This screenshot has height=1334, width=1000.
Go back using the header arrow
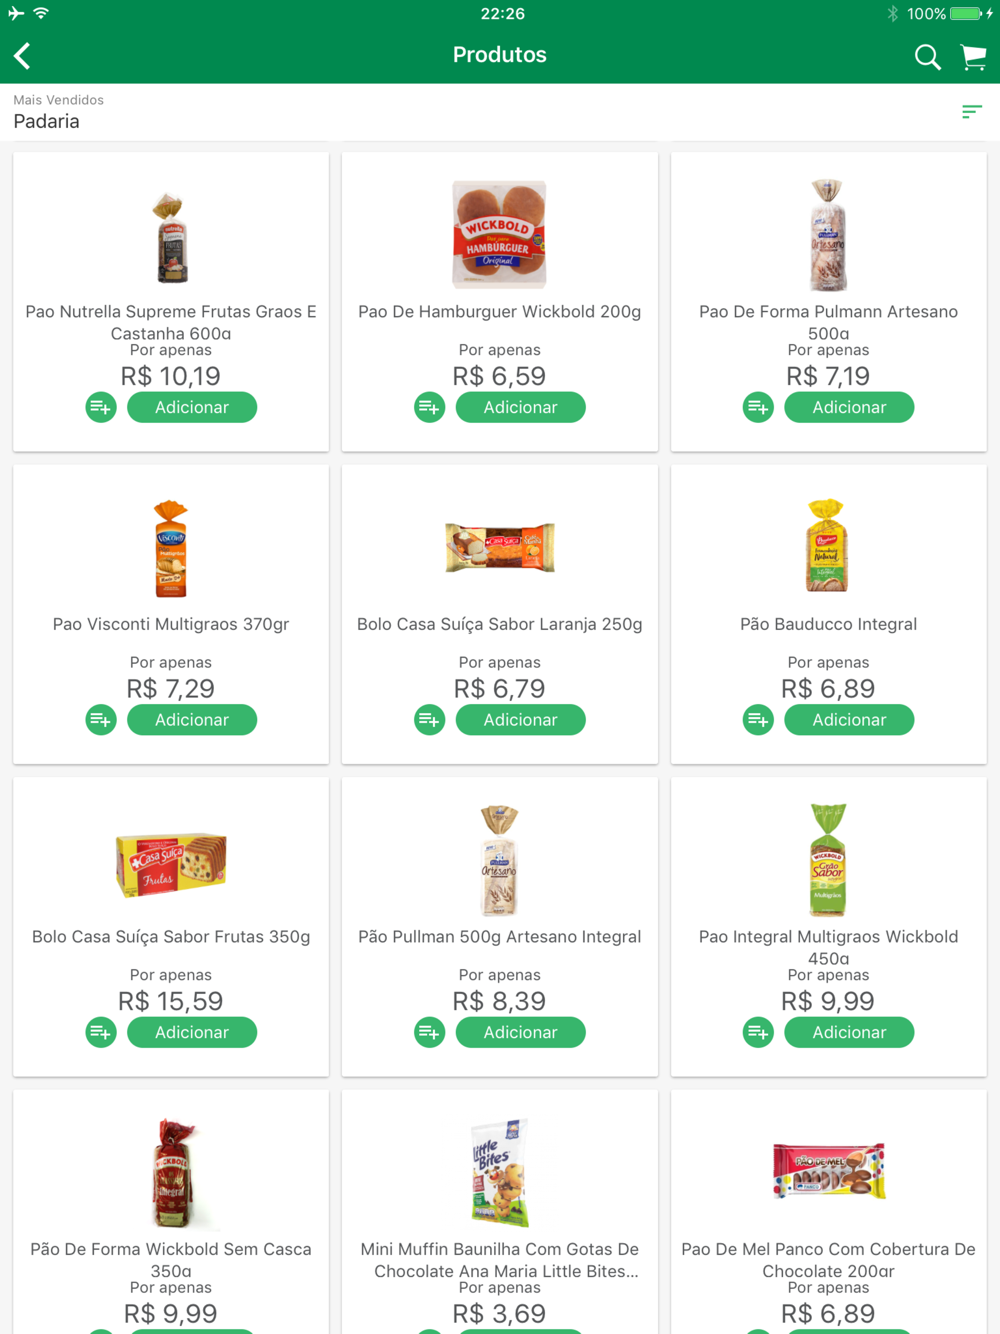coord(22,56)
